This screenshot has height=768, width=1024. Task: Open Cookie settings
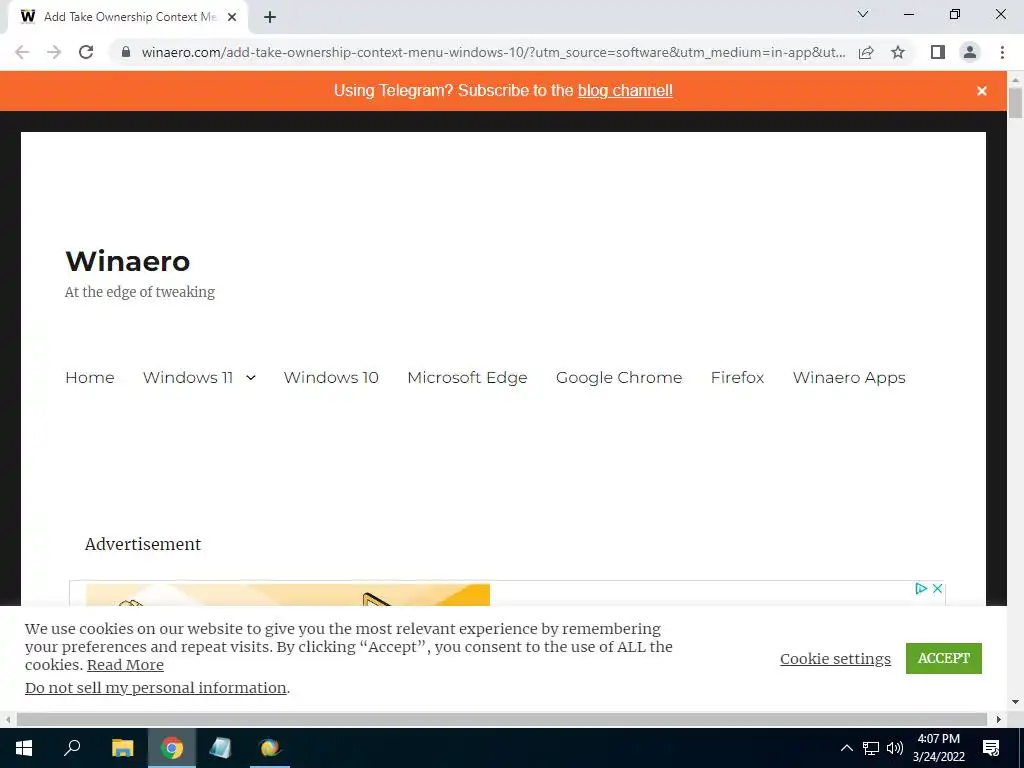coord(835,658)
